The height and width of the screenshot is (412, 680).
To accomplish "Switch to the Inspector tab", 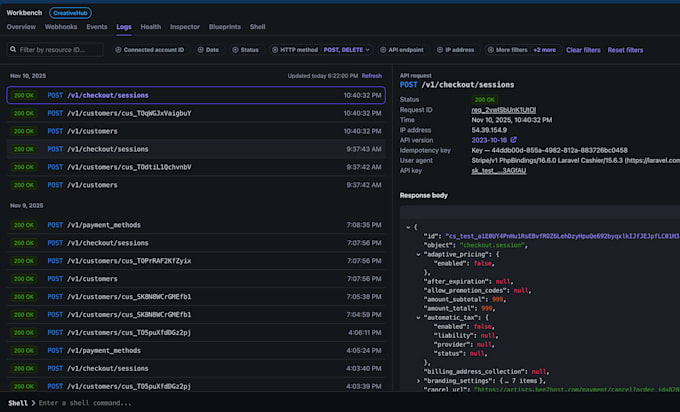I will (185, 27).
